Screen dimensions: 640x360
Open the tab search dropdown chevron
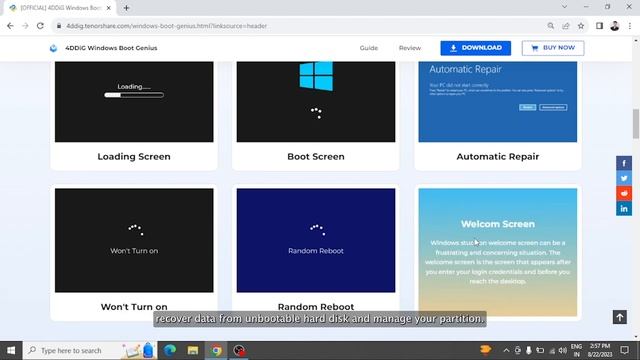(x=564, y=7)
